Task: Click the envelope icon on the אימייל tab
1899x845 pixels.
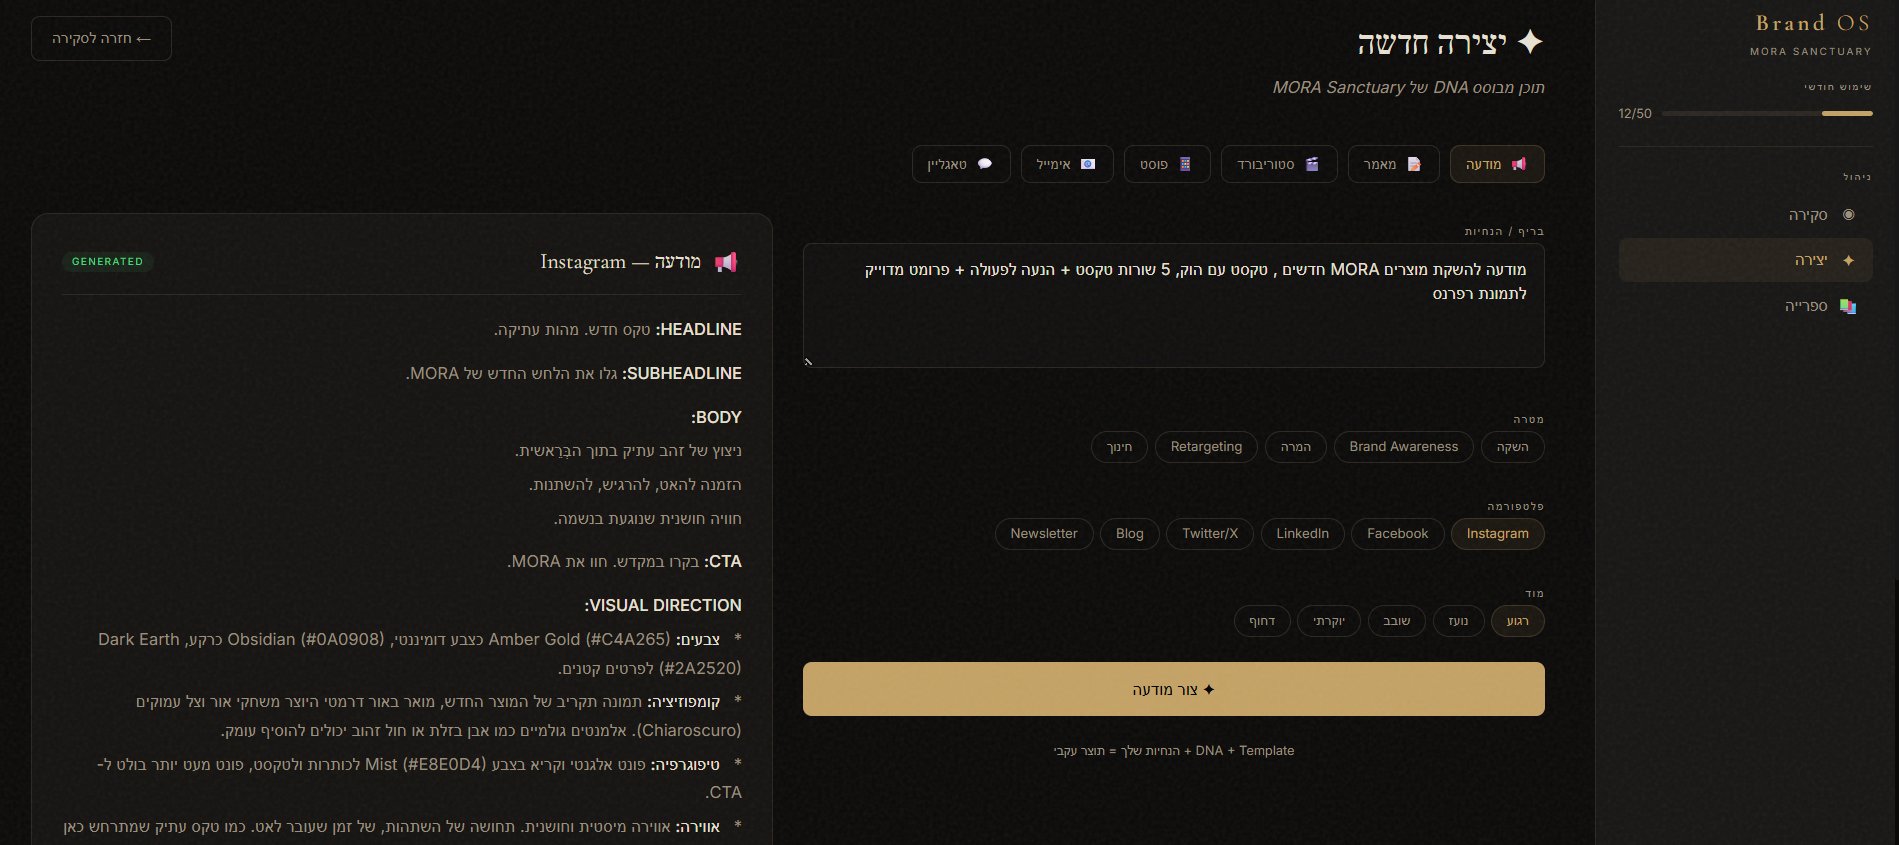Action: tap(1088, 164)
